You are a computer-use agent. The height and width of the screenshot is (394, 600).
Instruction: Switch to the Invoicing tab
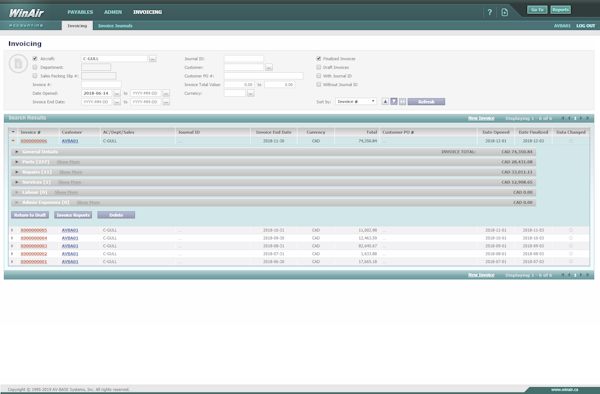click(77, 26)
